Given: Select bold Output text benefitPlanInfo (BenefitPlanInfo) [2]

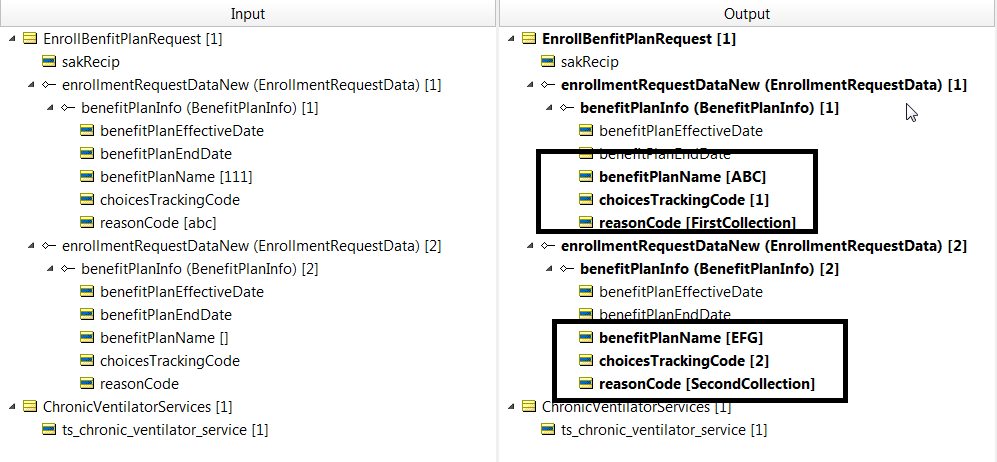Looking at the screenshot, I should point(710,269).
